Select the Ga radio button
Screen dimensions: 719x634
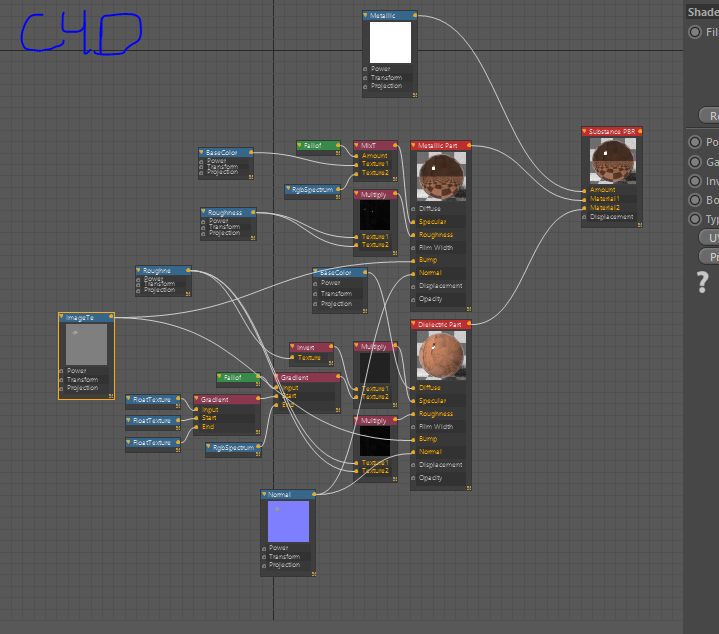click(695, 162)
